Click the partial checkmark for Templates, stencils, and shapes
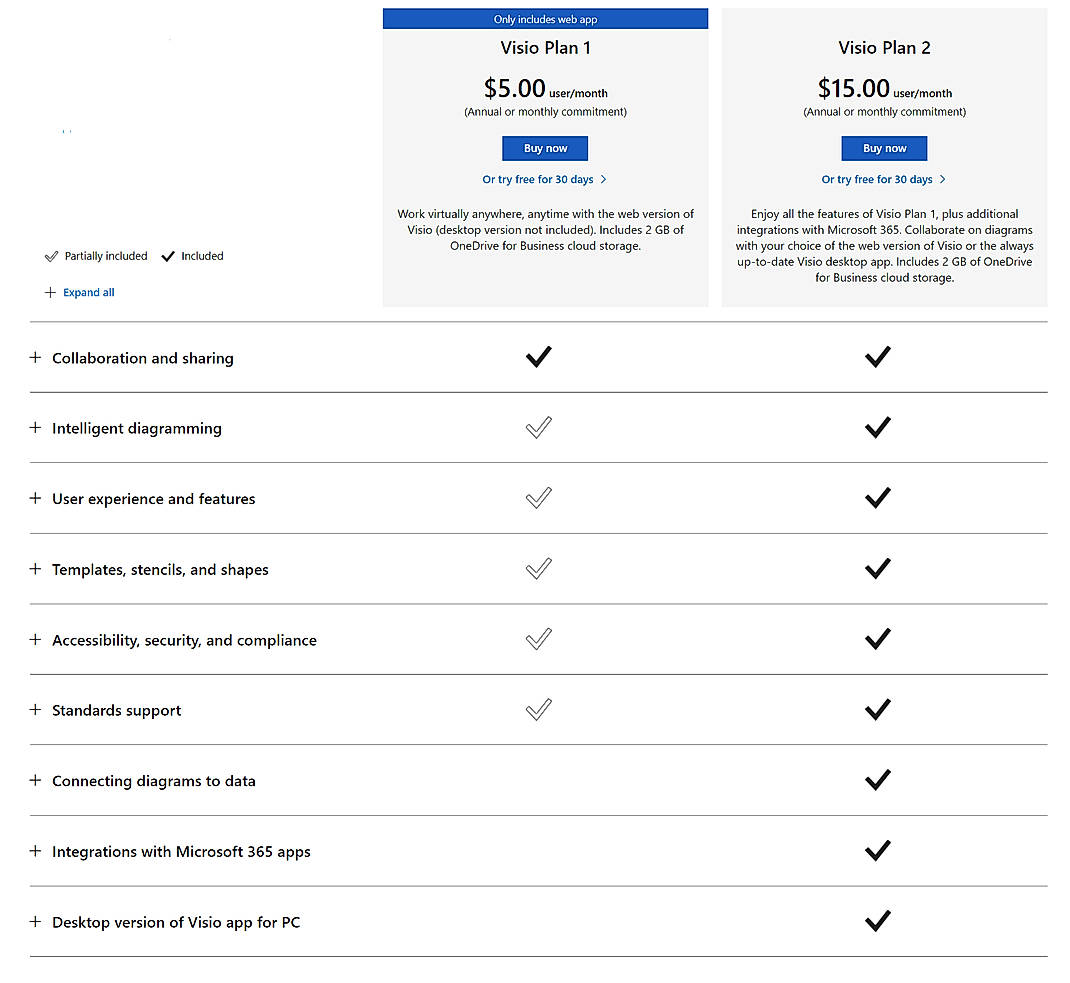This screenshot has height=983, width=1070. (538, 568)
